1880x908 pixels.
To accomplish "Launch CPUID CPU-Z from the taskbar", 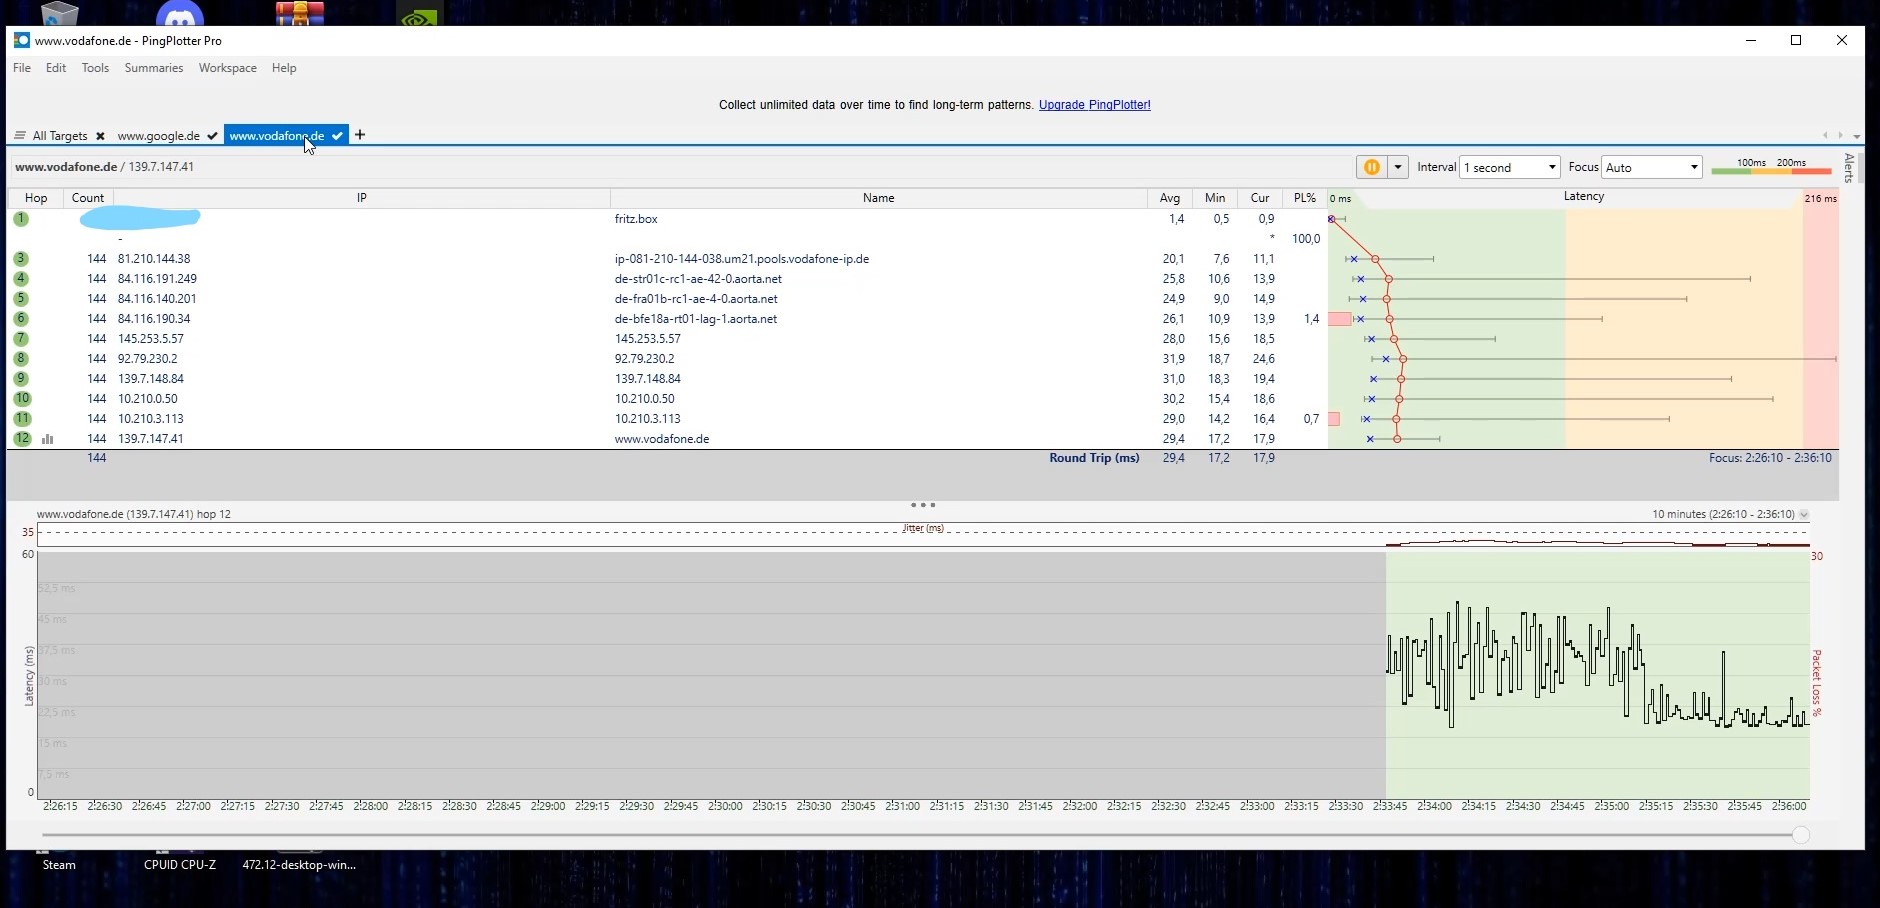I will [x=180, y=864].
